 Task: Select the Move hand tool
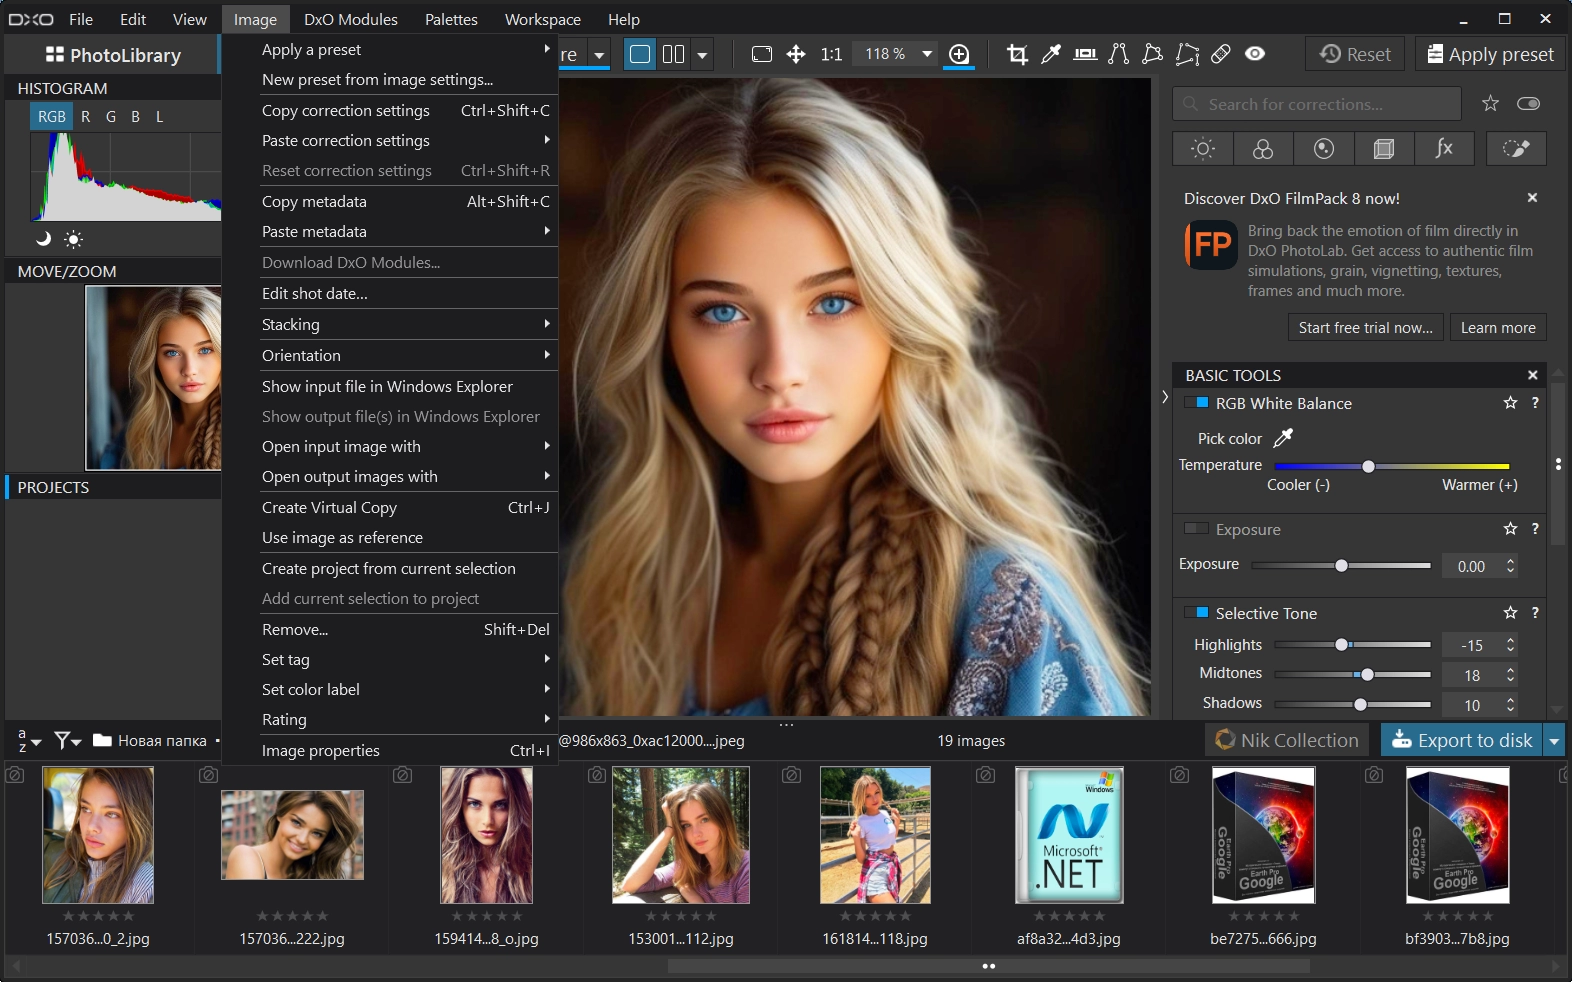(796, 54)
